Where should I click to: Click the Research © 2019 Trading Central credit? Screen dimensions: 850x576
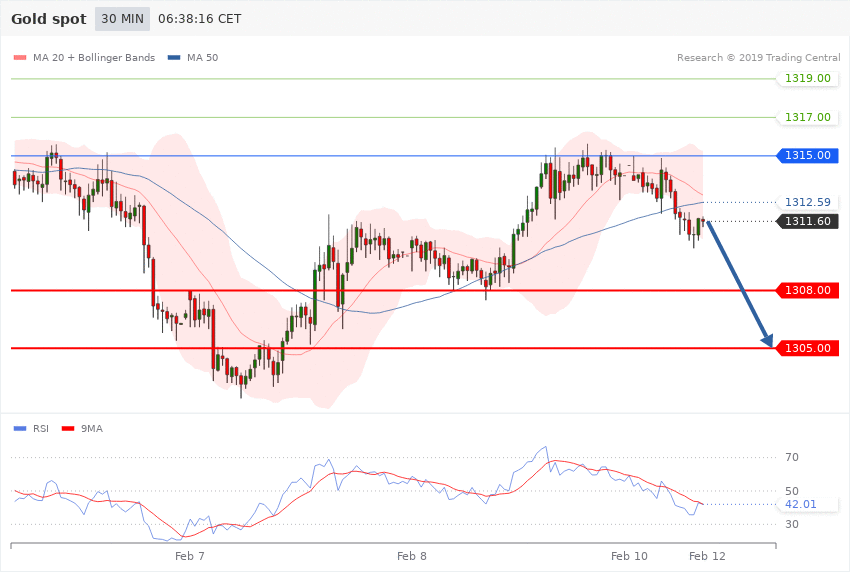pos(758,58)
